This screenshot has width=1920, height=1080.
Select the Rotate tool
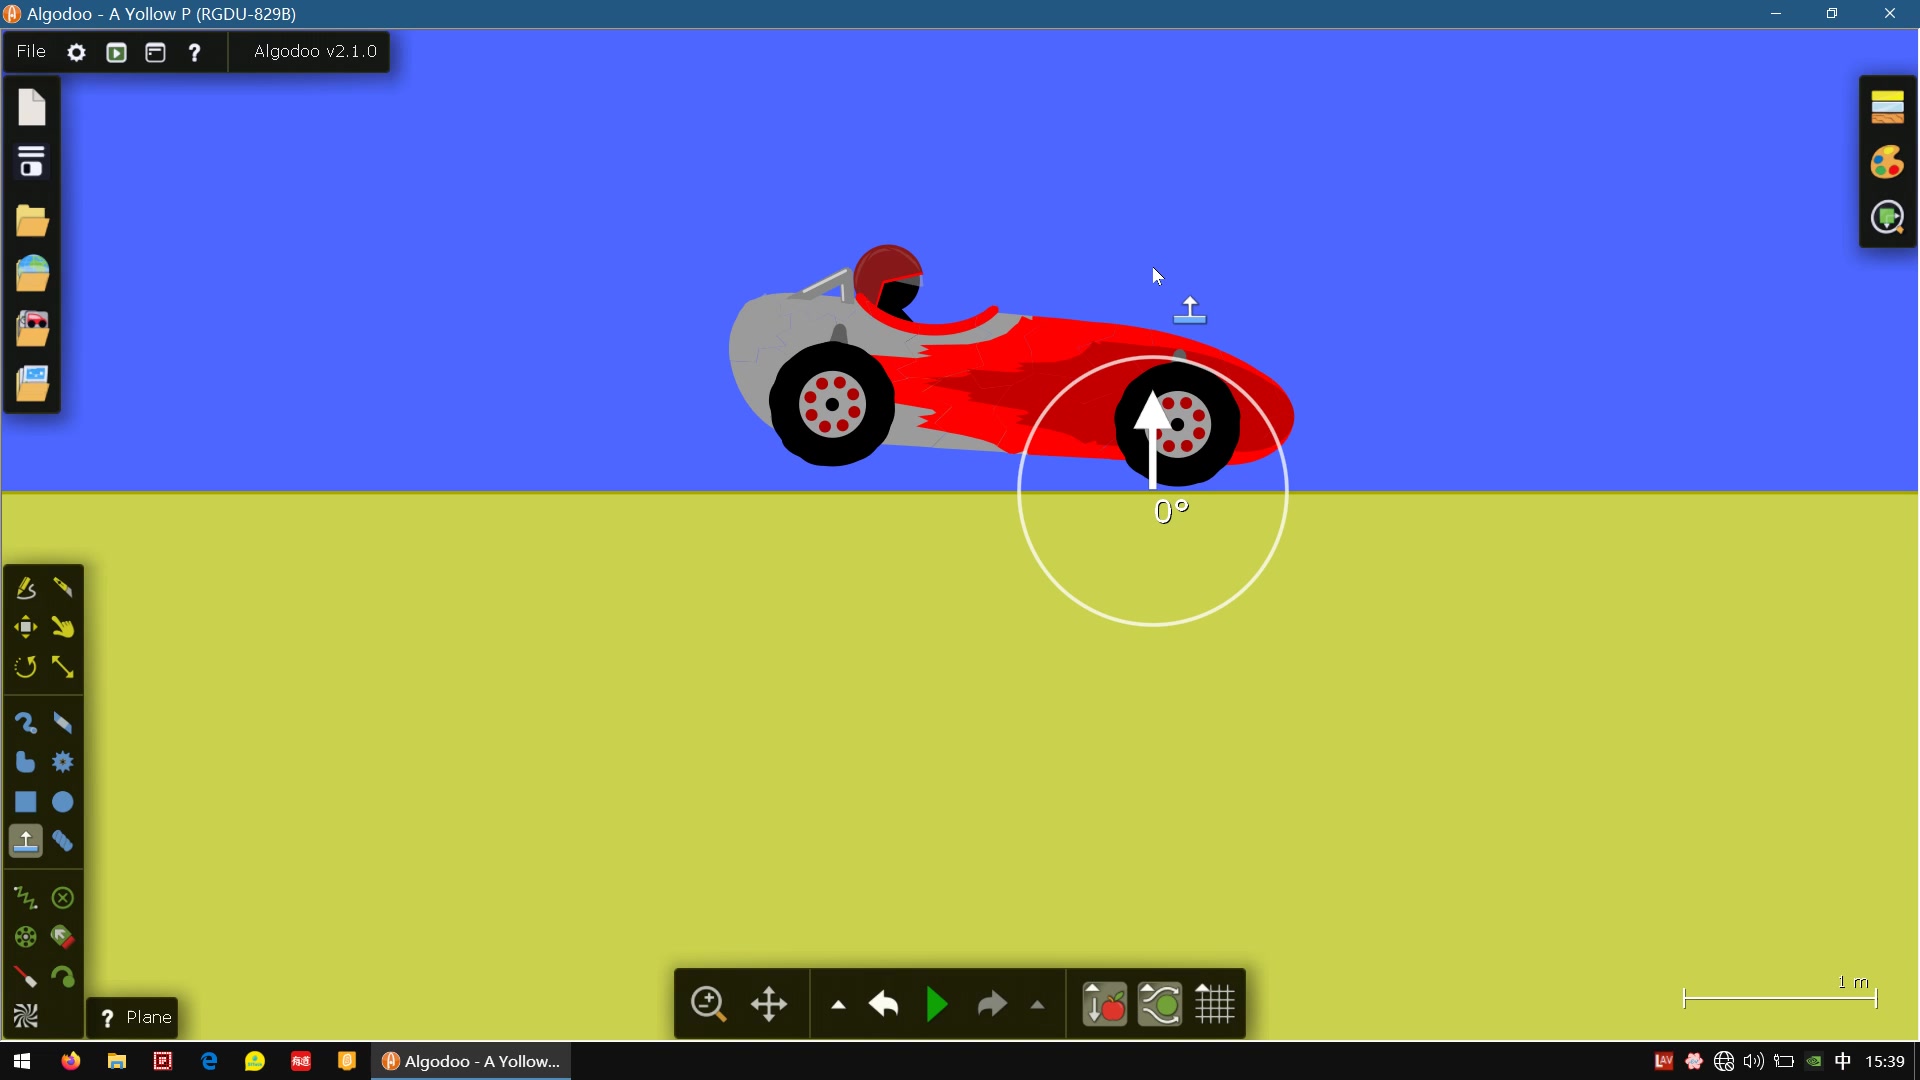click(25, 667)
